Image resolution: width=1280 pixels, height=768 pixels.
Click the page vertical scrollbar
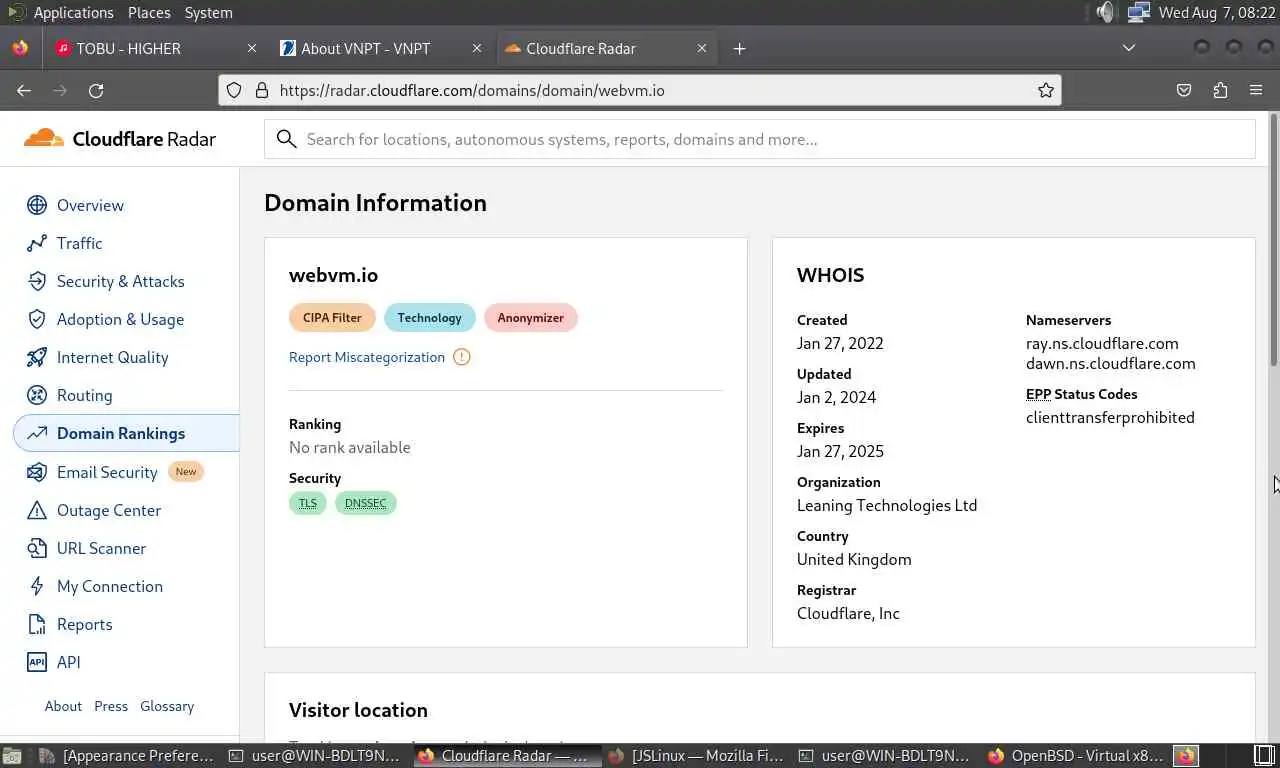[x=1274, y=240]
